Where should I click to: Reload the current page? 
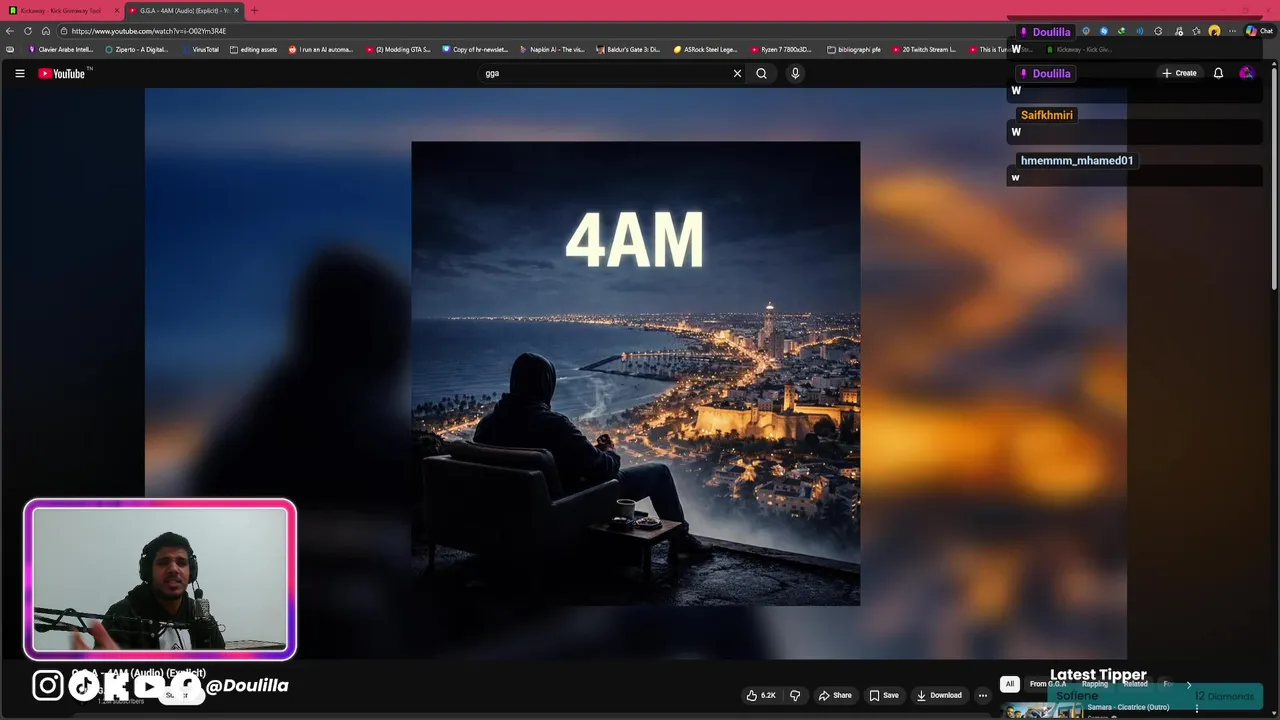(x=28, y=31)
